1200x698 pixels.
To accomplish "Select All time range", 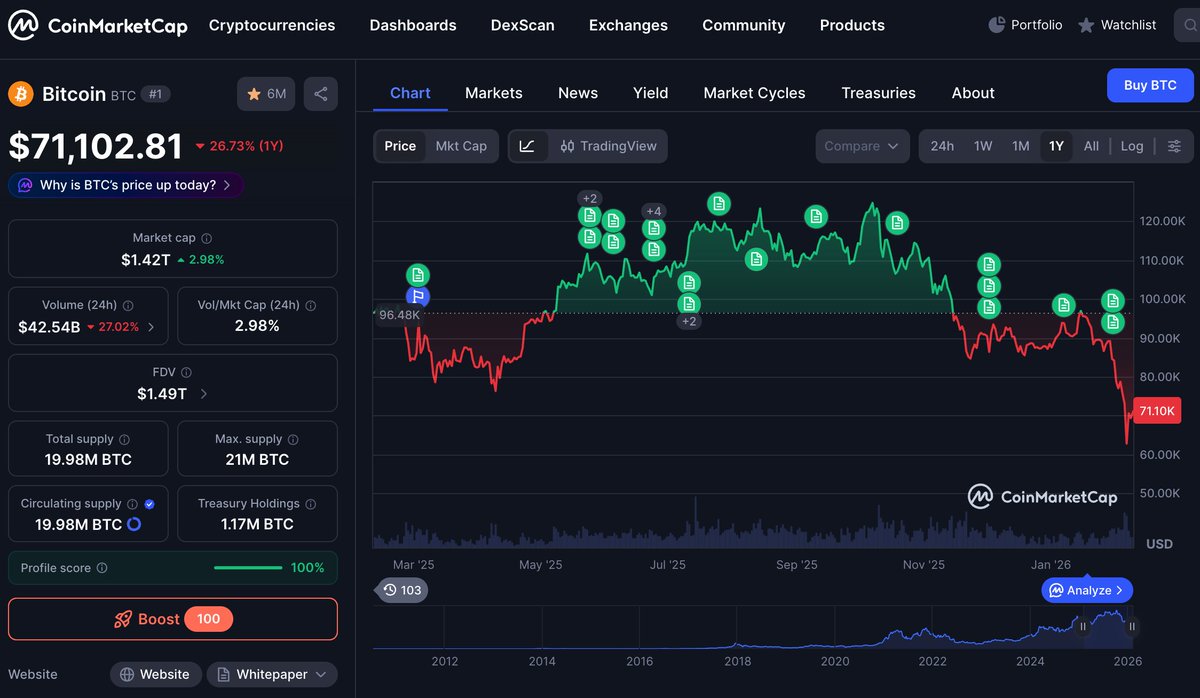I will 1091,146.
